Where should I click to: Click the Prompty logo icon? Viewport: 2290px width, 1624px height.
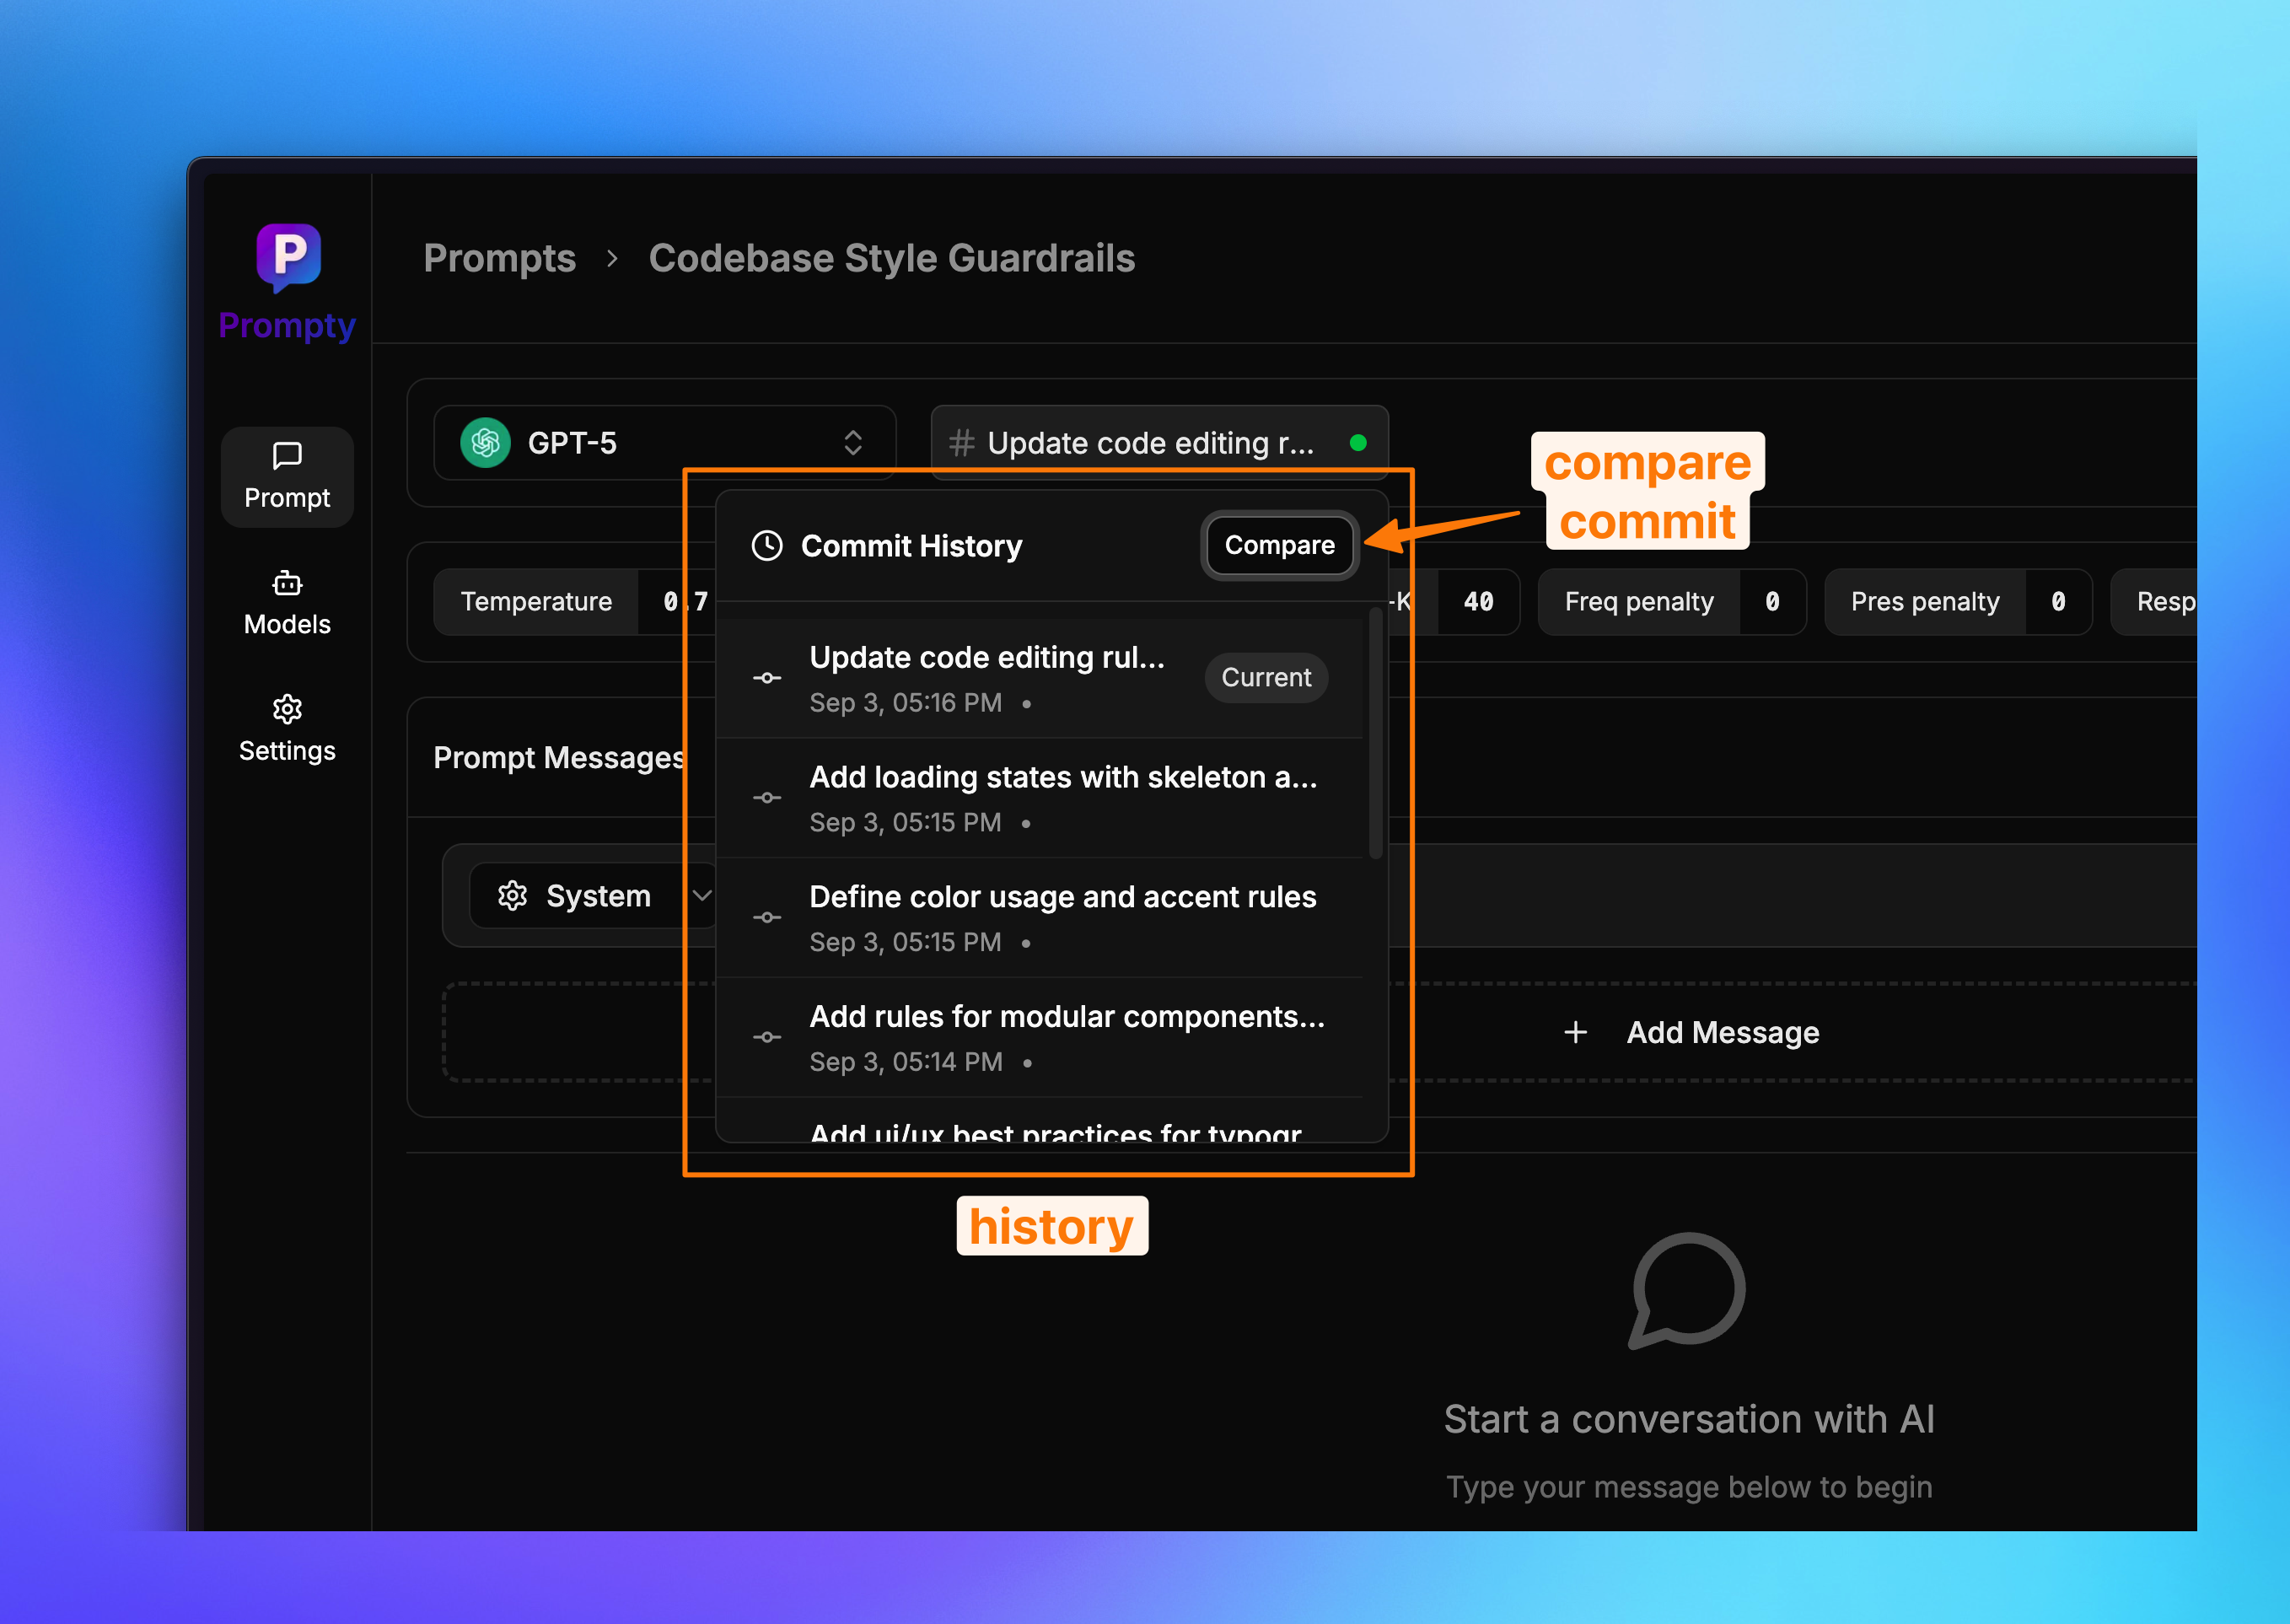[288, 256]
